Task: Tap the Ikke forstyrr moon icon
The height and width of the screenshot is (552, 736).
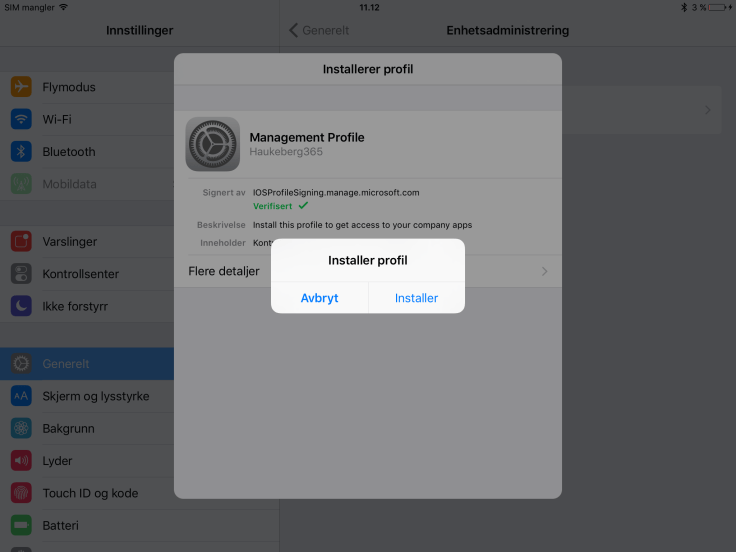Action: point(21,306)
